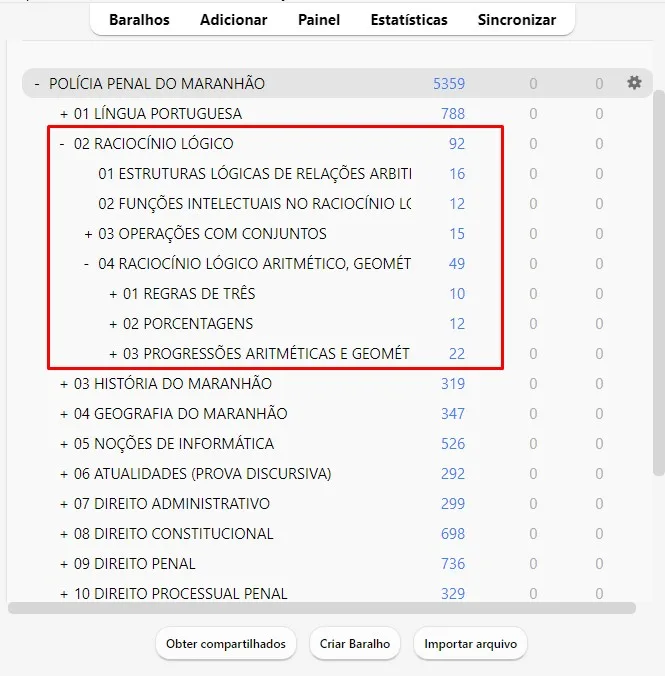Image resolution: width=665 pixels, height=676 pixels.
Task: Open 01 ESTRUTURAS LÓGICAS DE RELAÇÕES deck
Action: (255, 174)
